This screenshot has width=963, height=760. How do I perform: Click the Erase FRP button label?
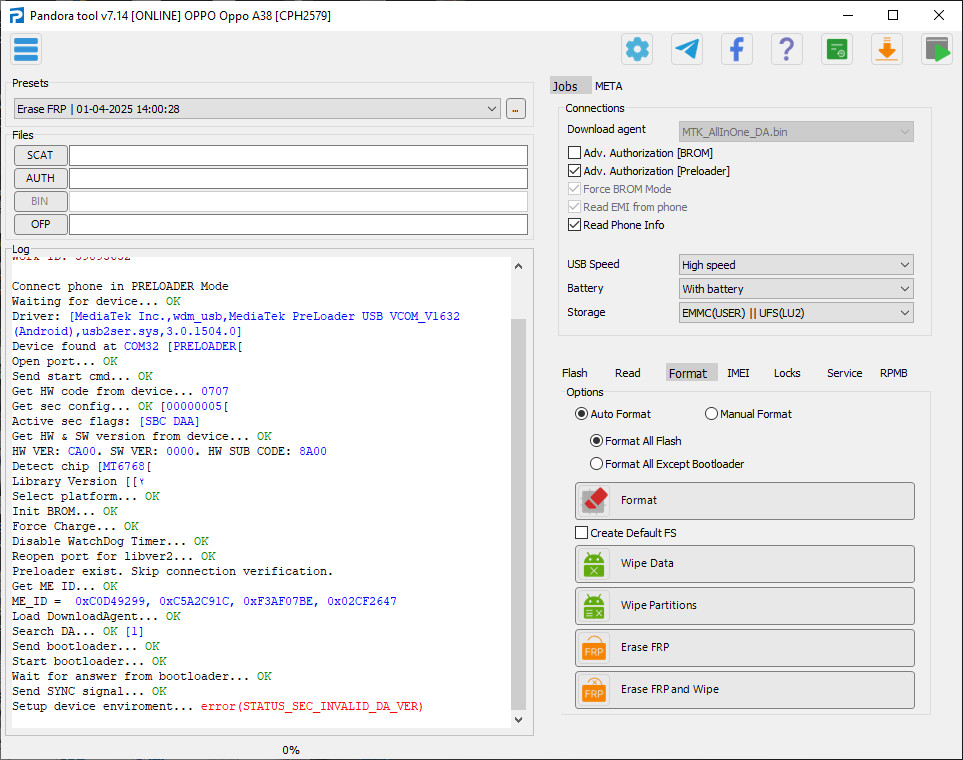pyautogui.click(x=645, y=648)
